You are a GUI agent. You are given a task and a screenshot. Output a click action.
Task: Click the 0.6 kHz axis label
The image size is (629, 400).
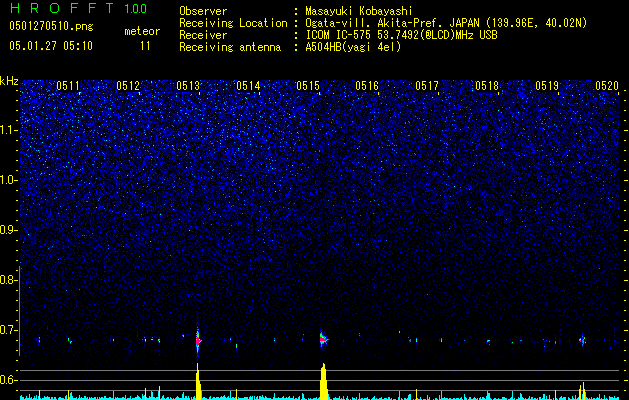pos(9,380)
